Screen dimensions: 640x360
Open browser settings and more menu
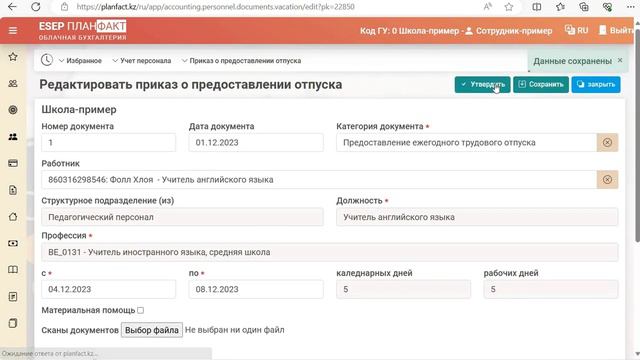(631, 7)
